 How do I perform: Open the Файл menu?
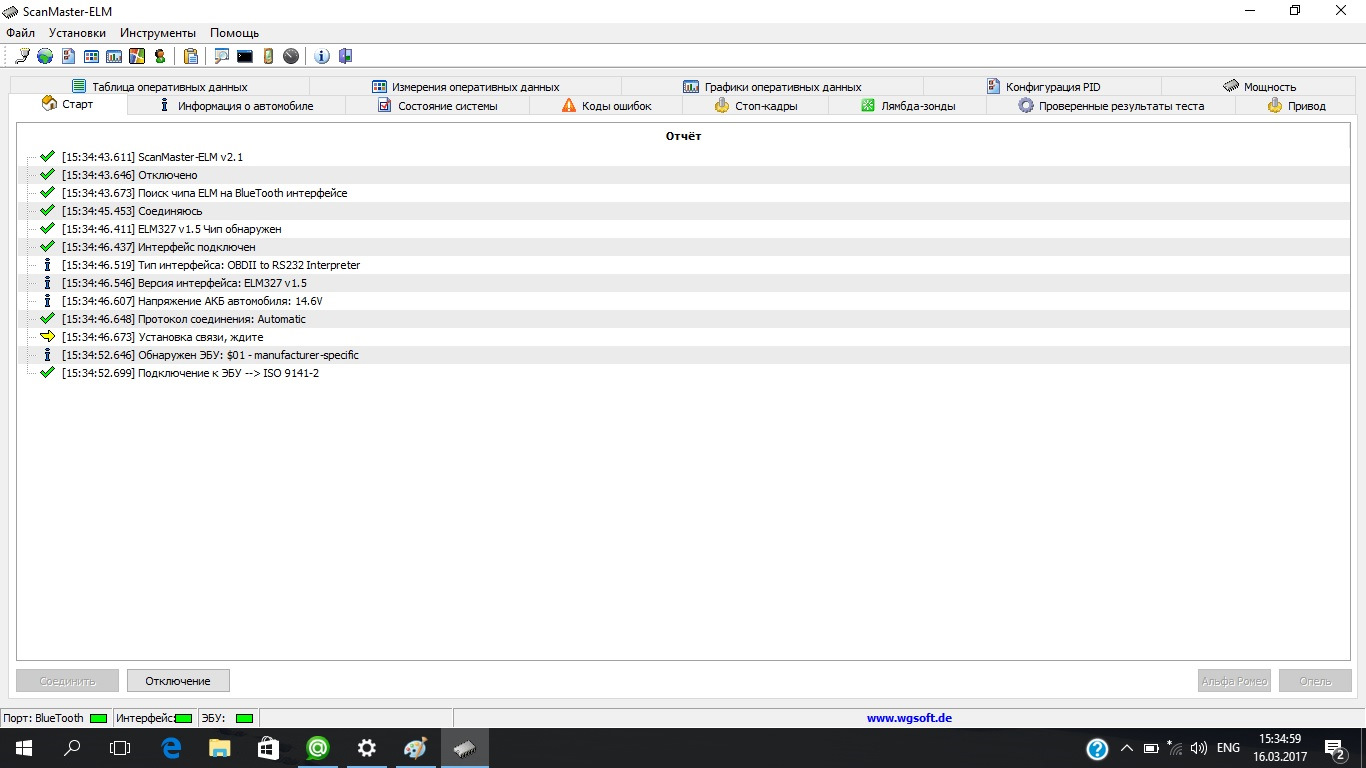coord(20,33)
